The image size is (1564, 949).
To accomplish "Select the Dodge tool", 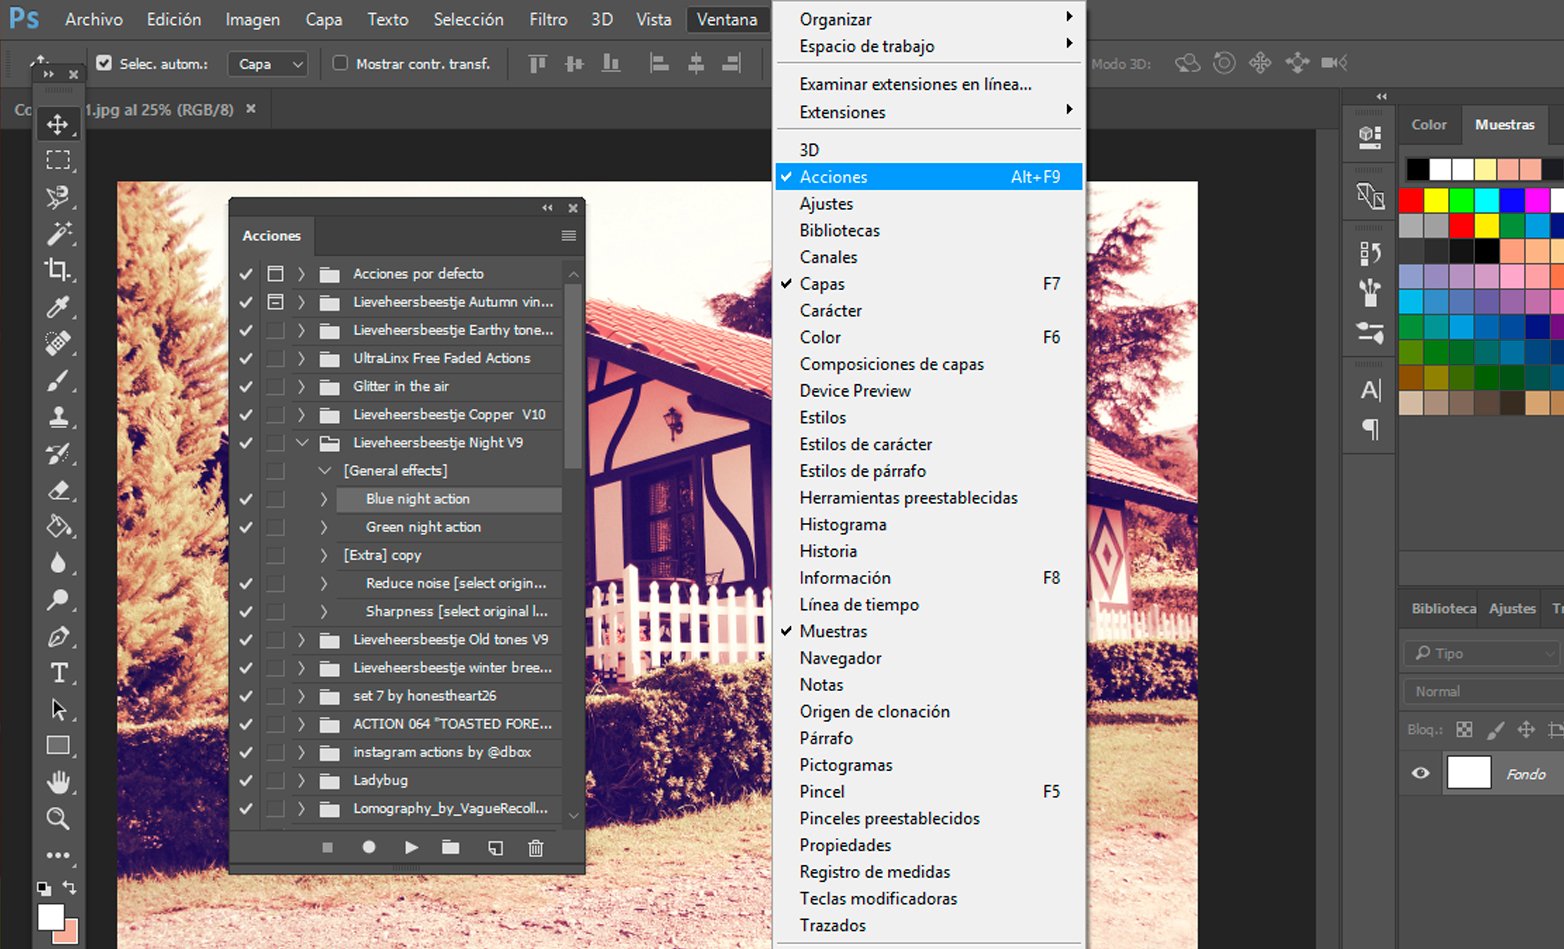I will pos(58,600).
